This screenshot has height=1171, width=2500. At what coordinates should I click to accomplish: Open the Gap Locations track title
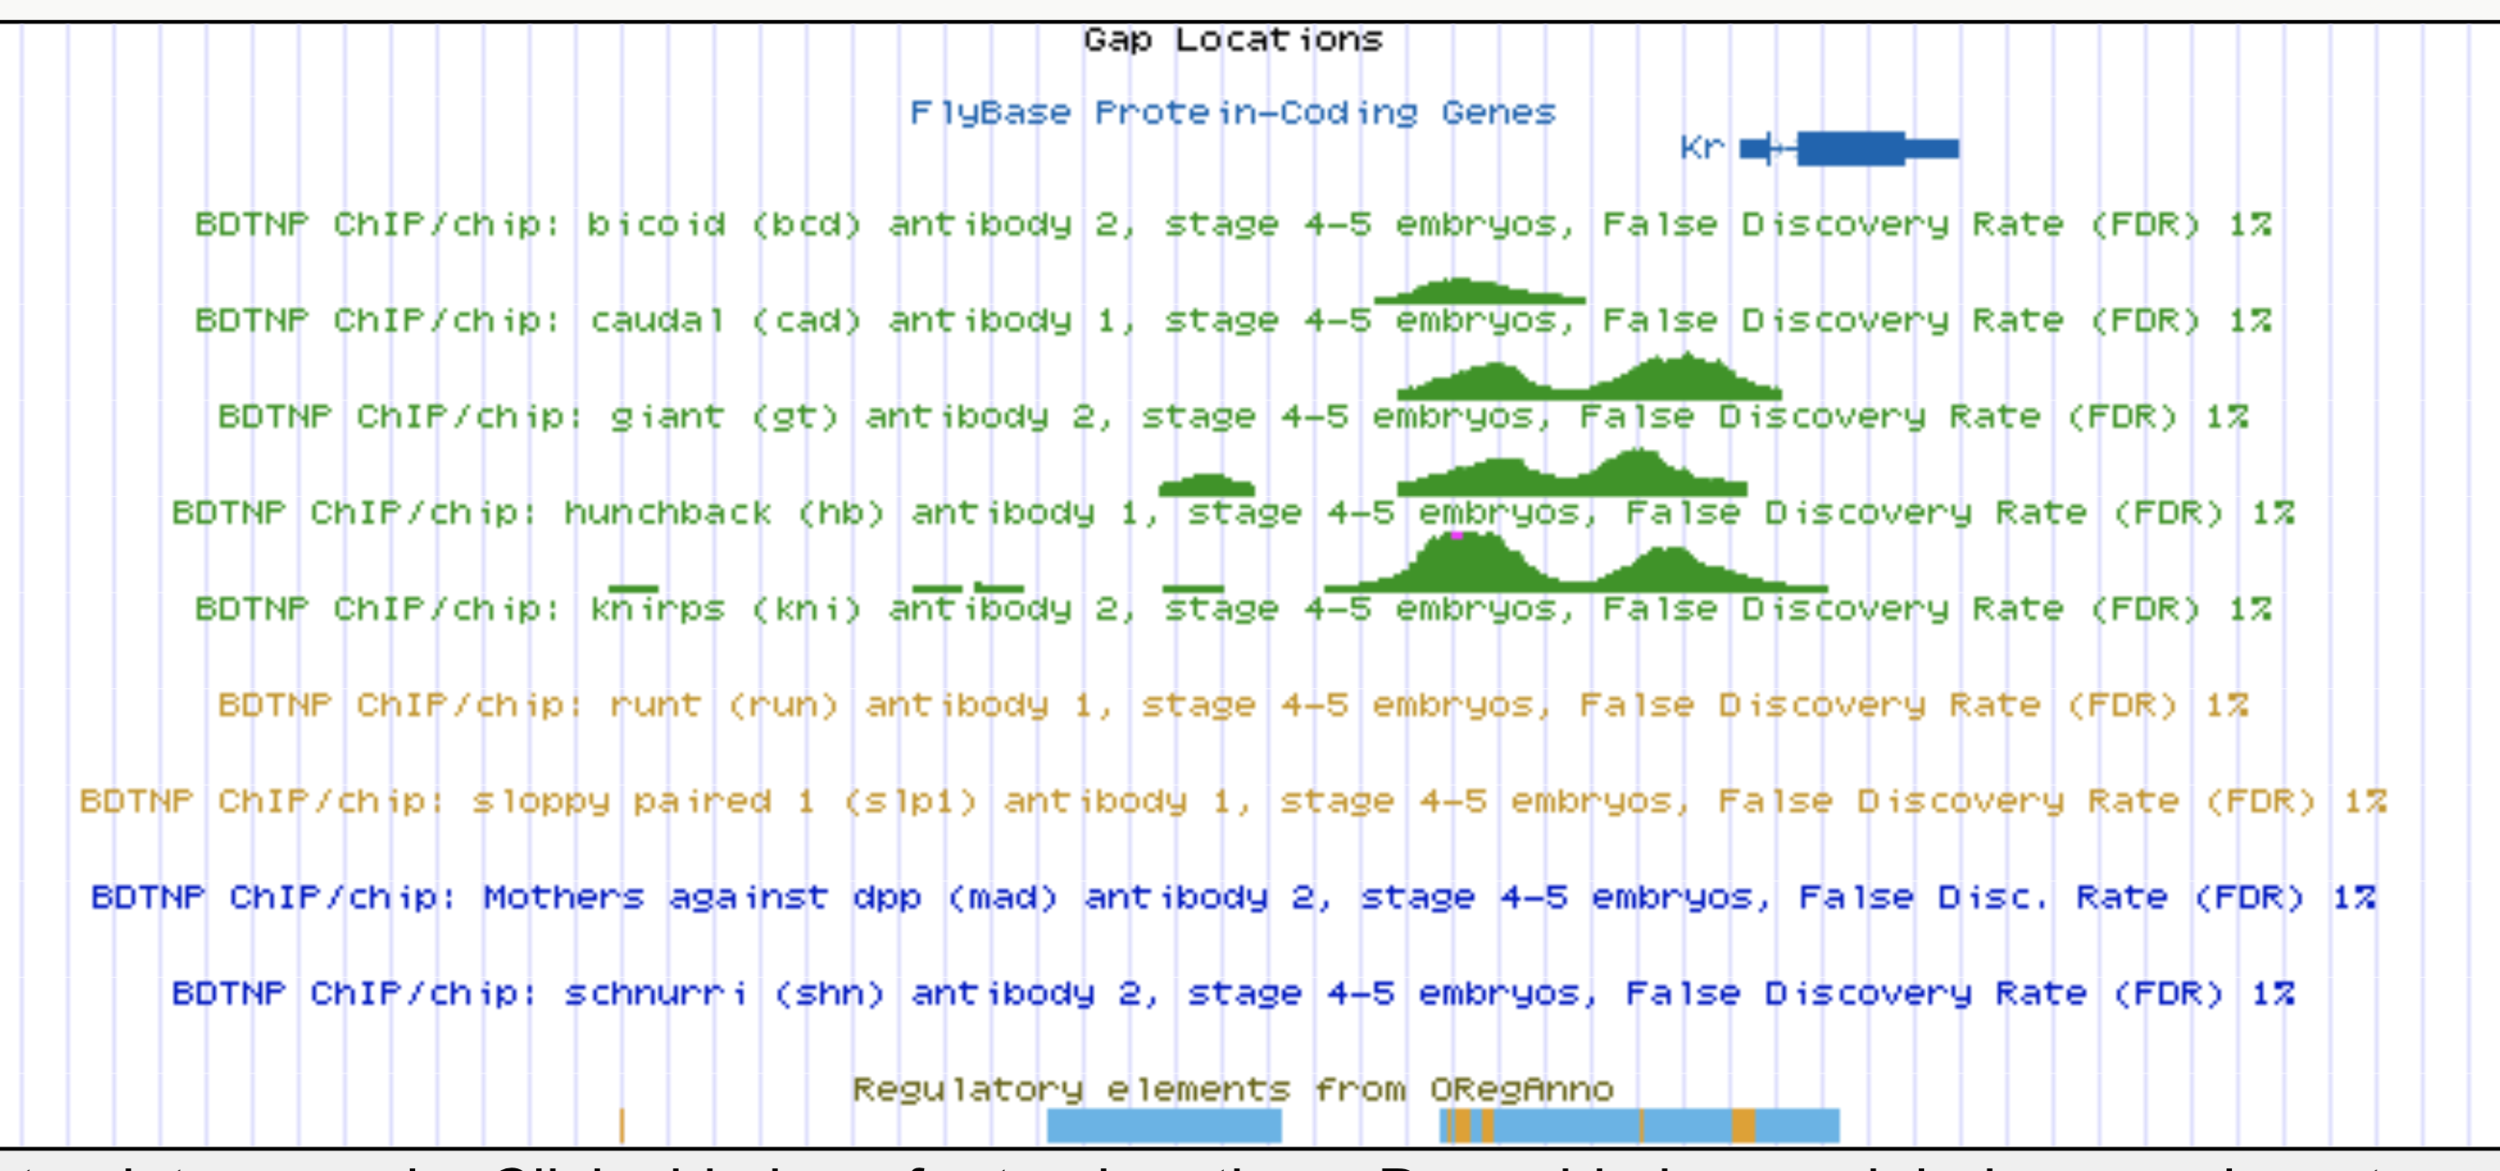(x=1232, y=40)
